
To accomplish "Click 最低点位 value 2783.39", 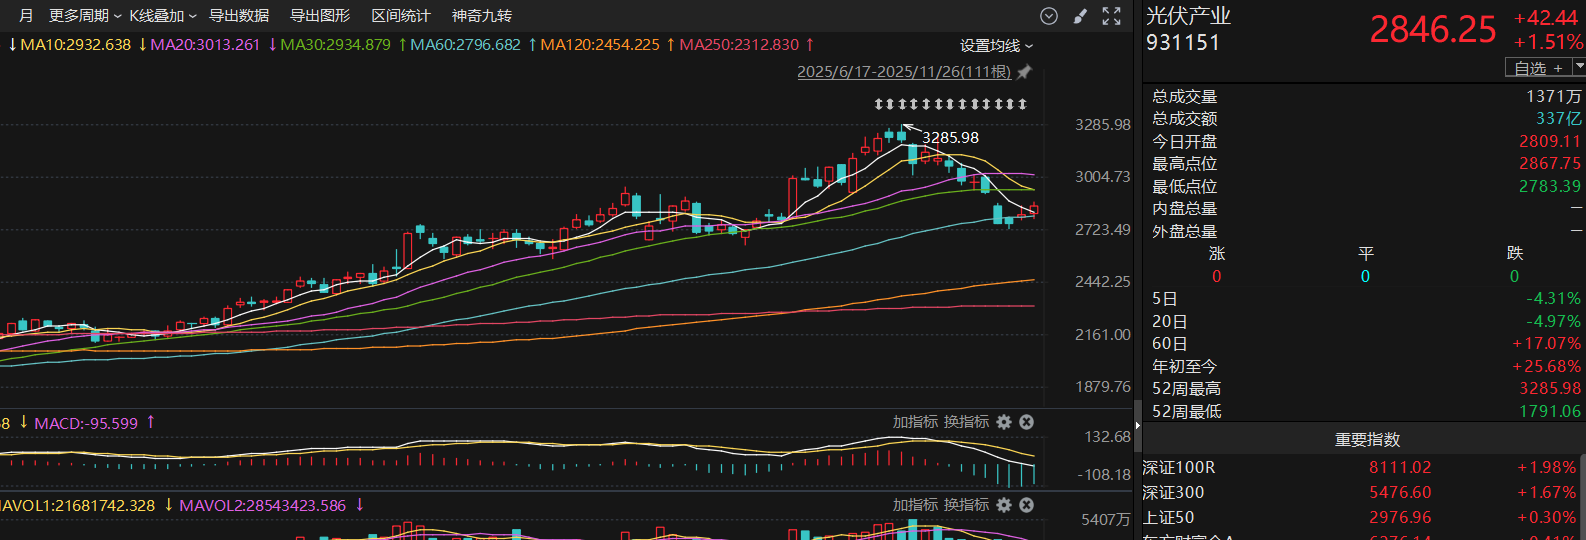I will tap(1550, 186).
